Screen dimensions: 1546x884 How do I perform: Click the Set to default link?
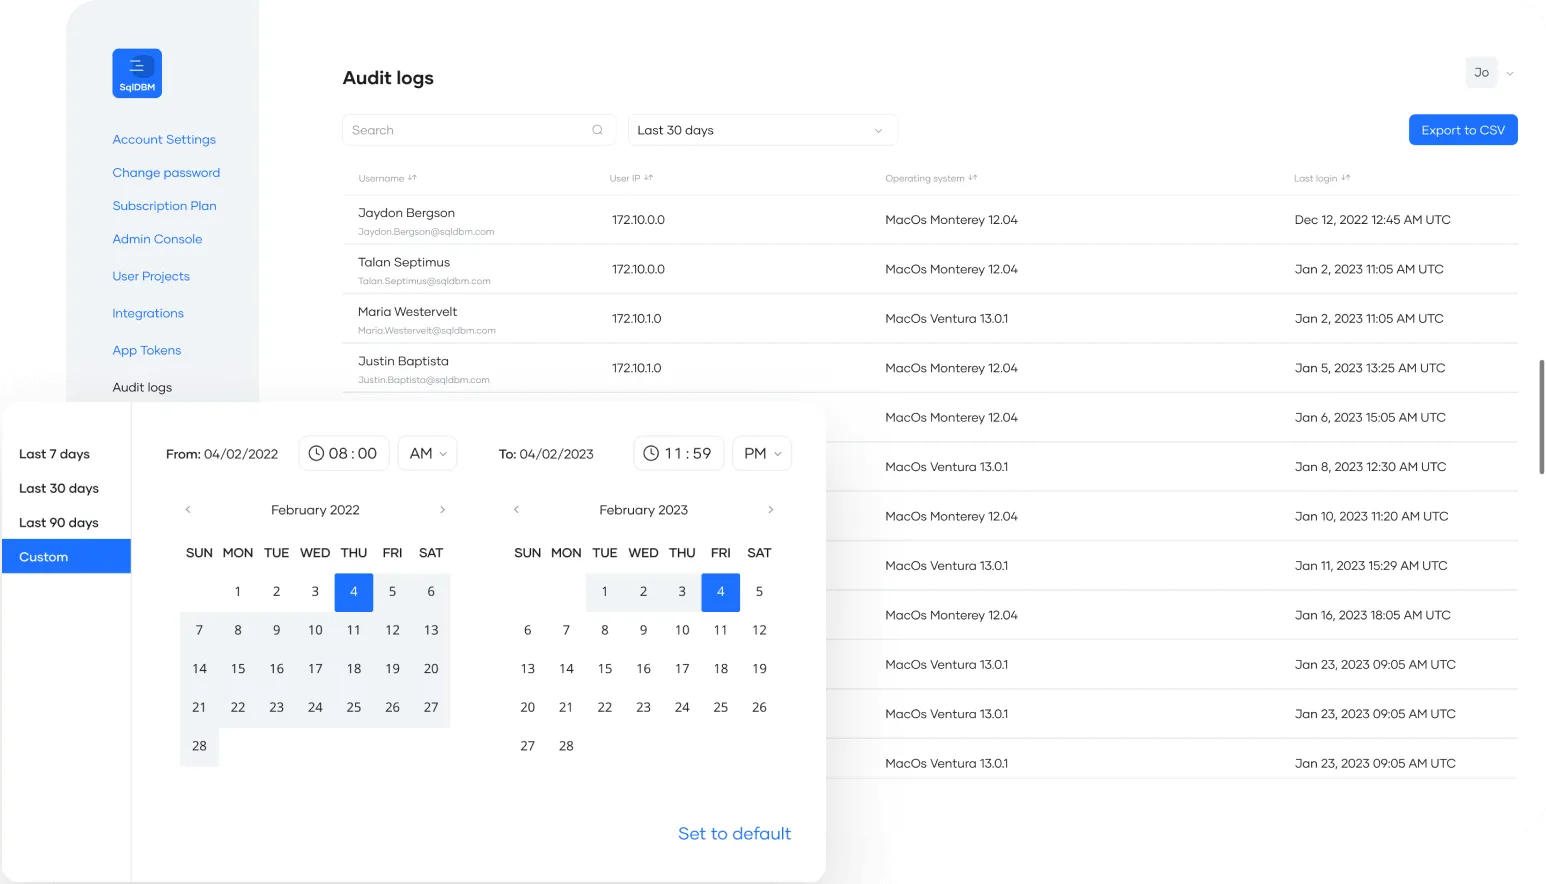tap(734, 833)
